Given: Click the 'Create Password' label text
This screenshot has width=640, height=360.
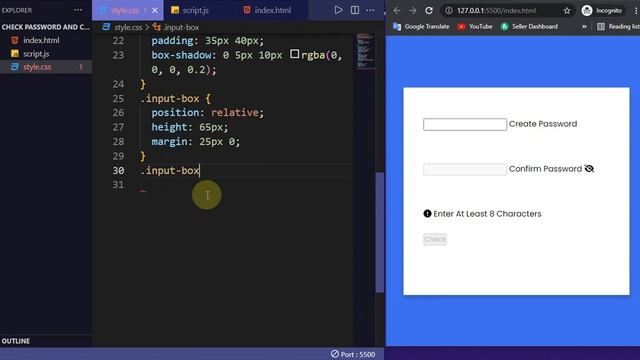Looking at the screenshot, I should (543, 124).
